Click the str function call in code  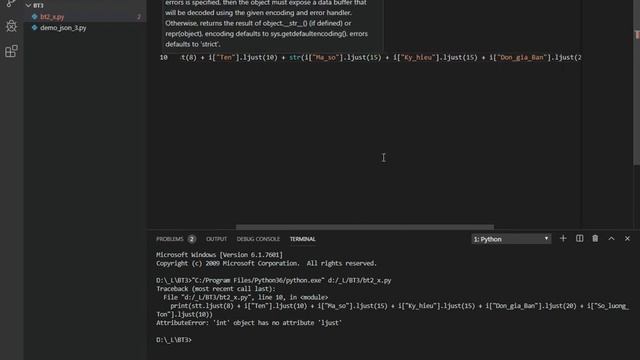(295, 58)
